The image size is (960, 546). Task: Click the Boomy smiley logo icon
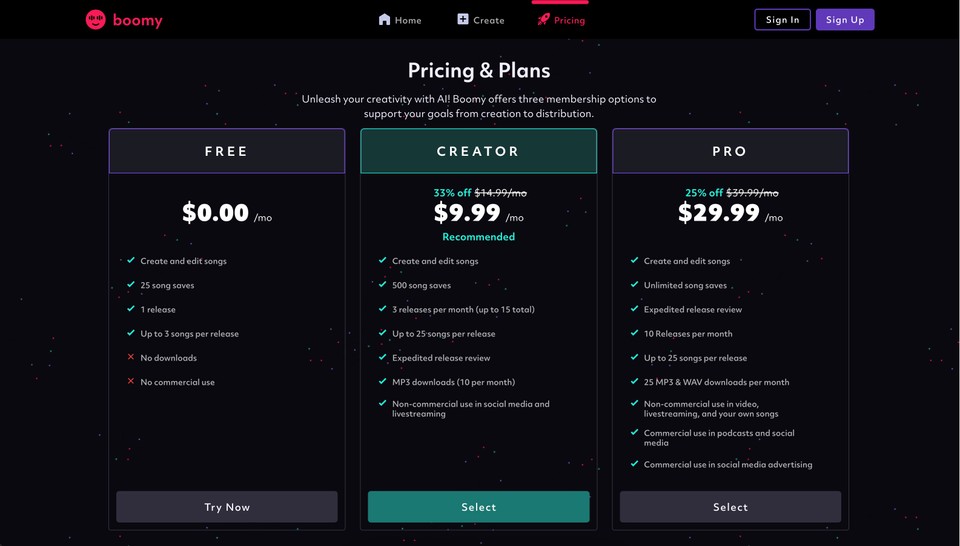coord(96,20)
